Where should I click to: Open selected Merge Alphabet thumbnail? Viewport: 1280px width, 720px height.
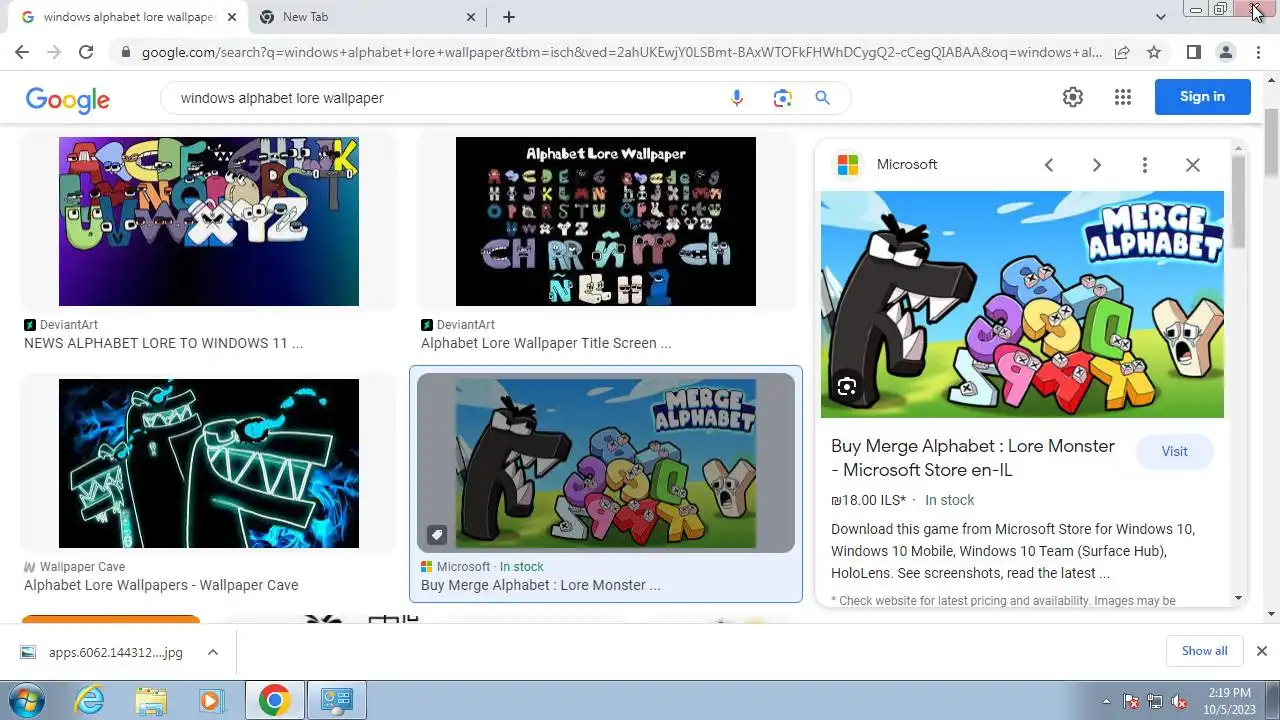[x=606, y=463]
